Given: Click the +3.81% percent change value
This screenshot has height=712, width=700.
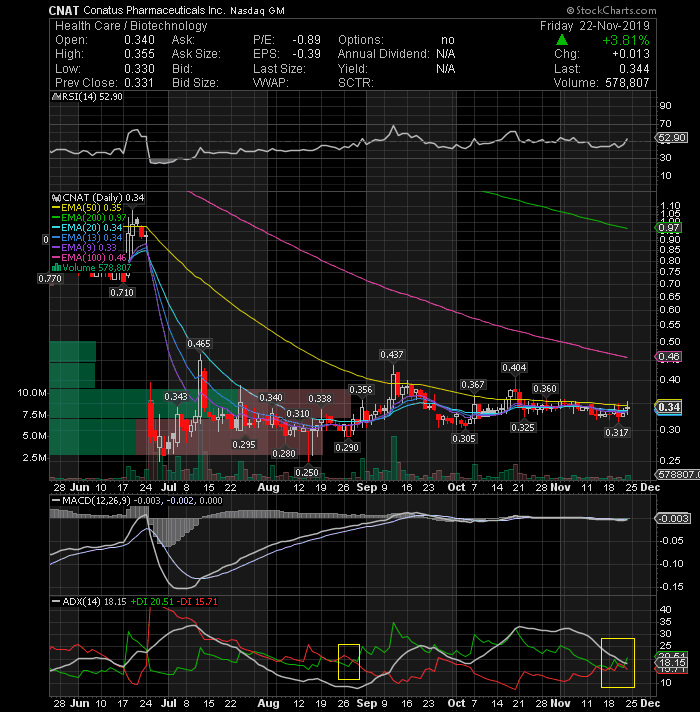Looking at the screenshot, I should pos(626,40).
